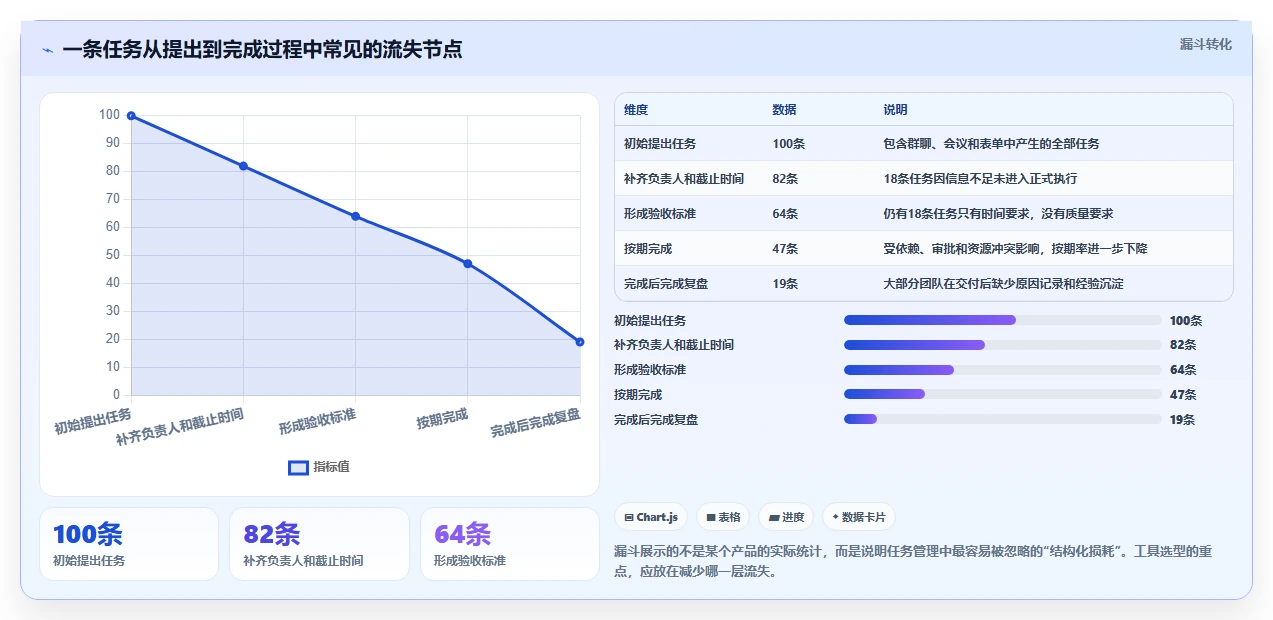The height and width of the screenshot is (620, 1273).
Task: Click the 漏斗转化 tag in the header
Action: (x=1205, y=45)
